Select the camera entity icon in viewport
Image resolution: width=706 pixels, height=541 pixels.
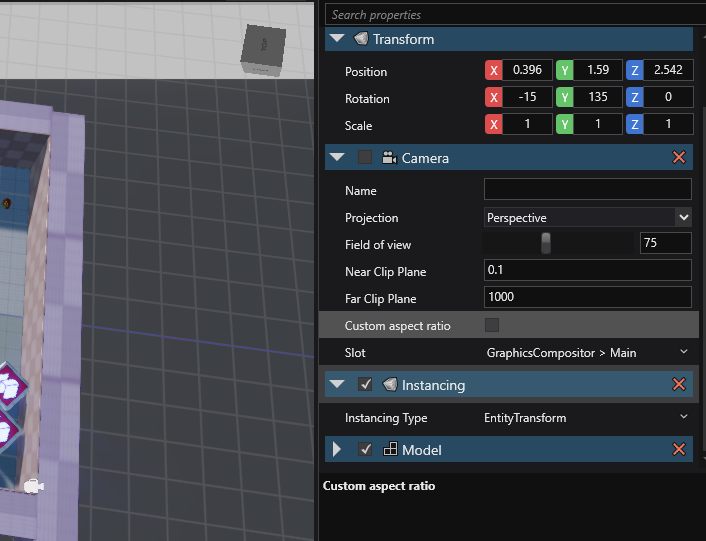(33, 487)
